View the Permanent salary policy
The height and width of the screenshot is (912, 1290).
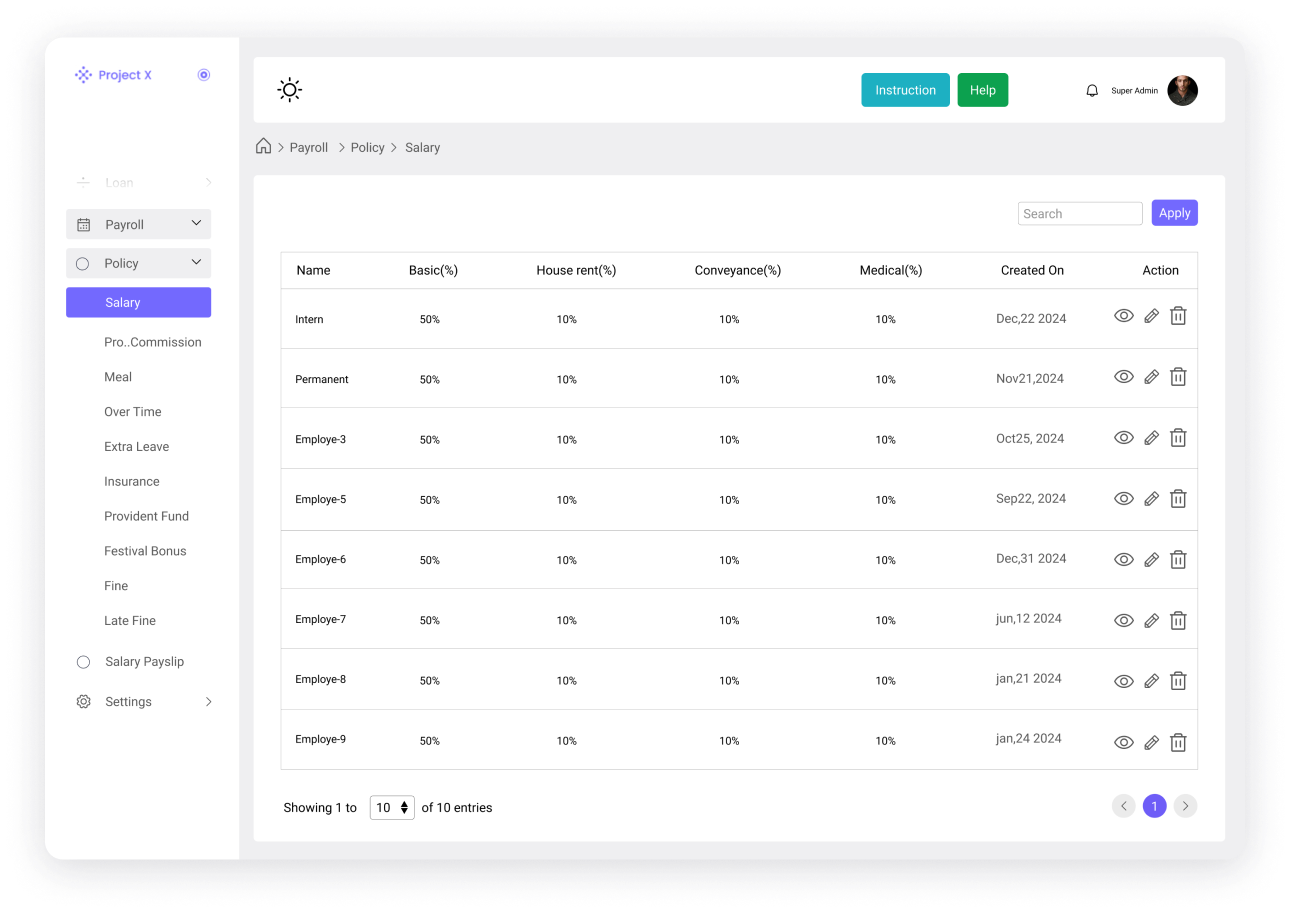(x=1124, y=377)
